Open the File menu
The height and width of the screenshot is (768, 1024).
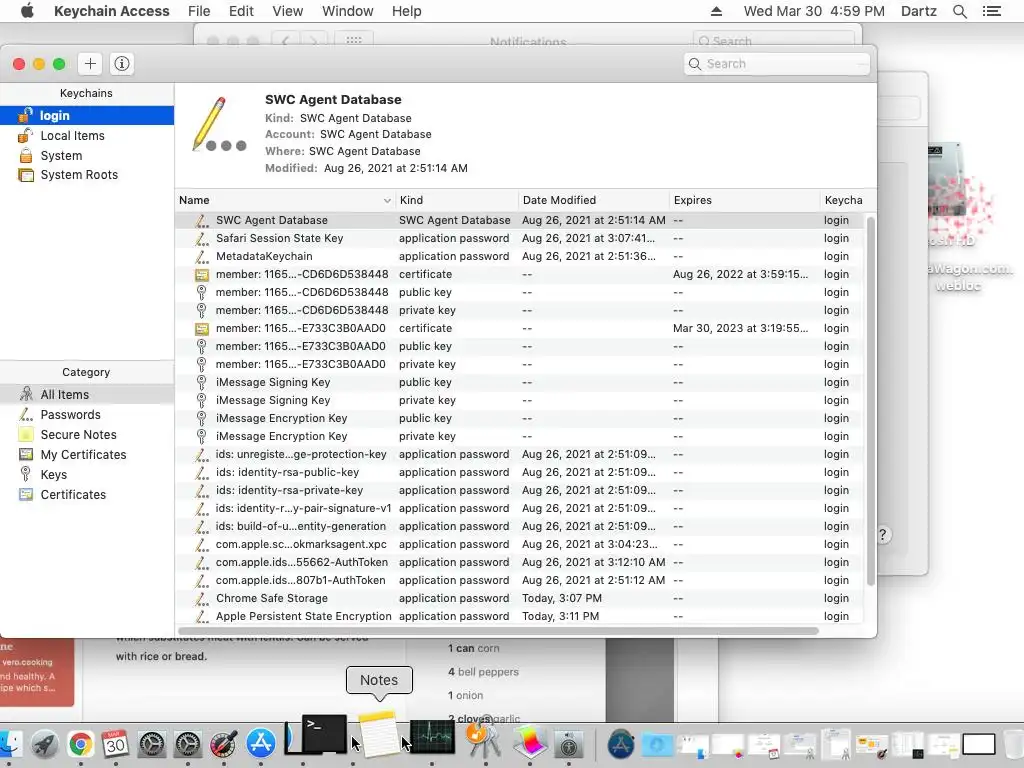click(x=199, y=11)
